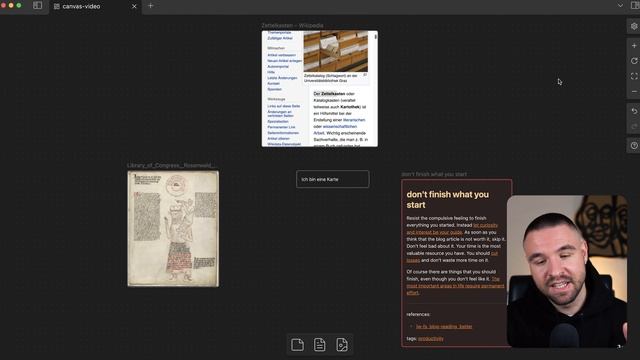Viewport: 640px width, 360px height.
Task: Redo the canvas action
Action: point(634,126)
